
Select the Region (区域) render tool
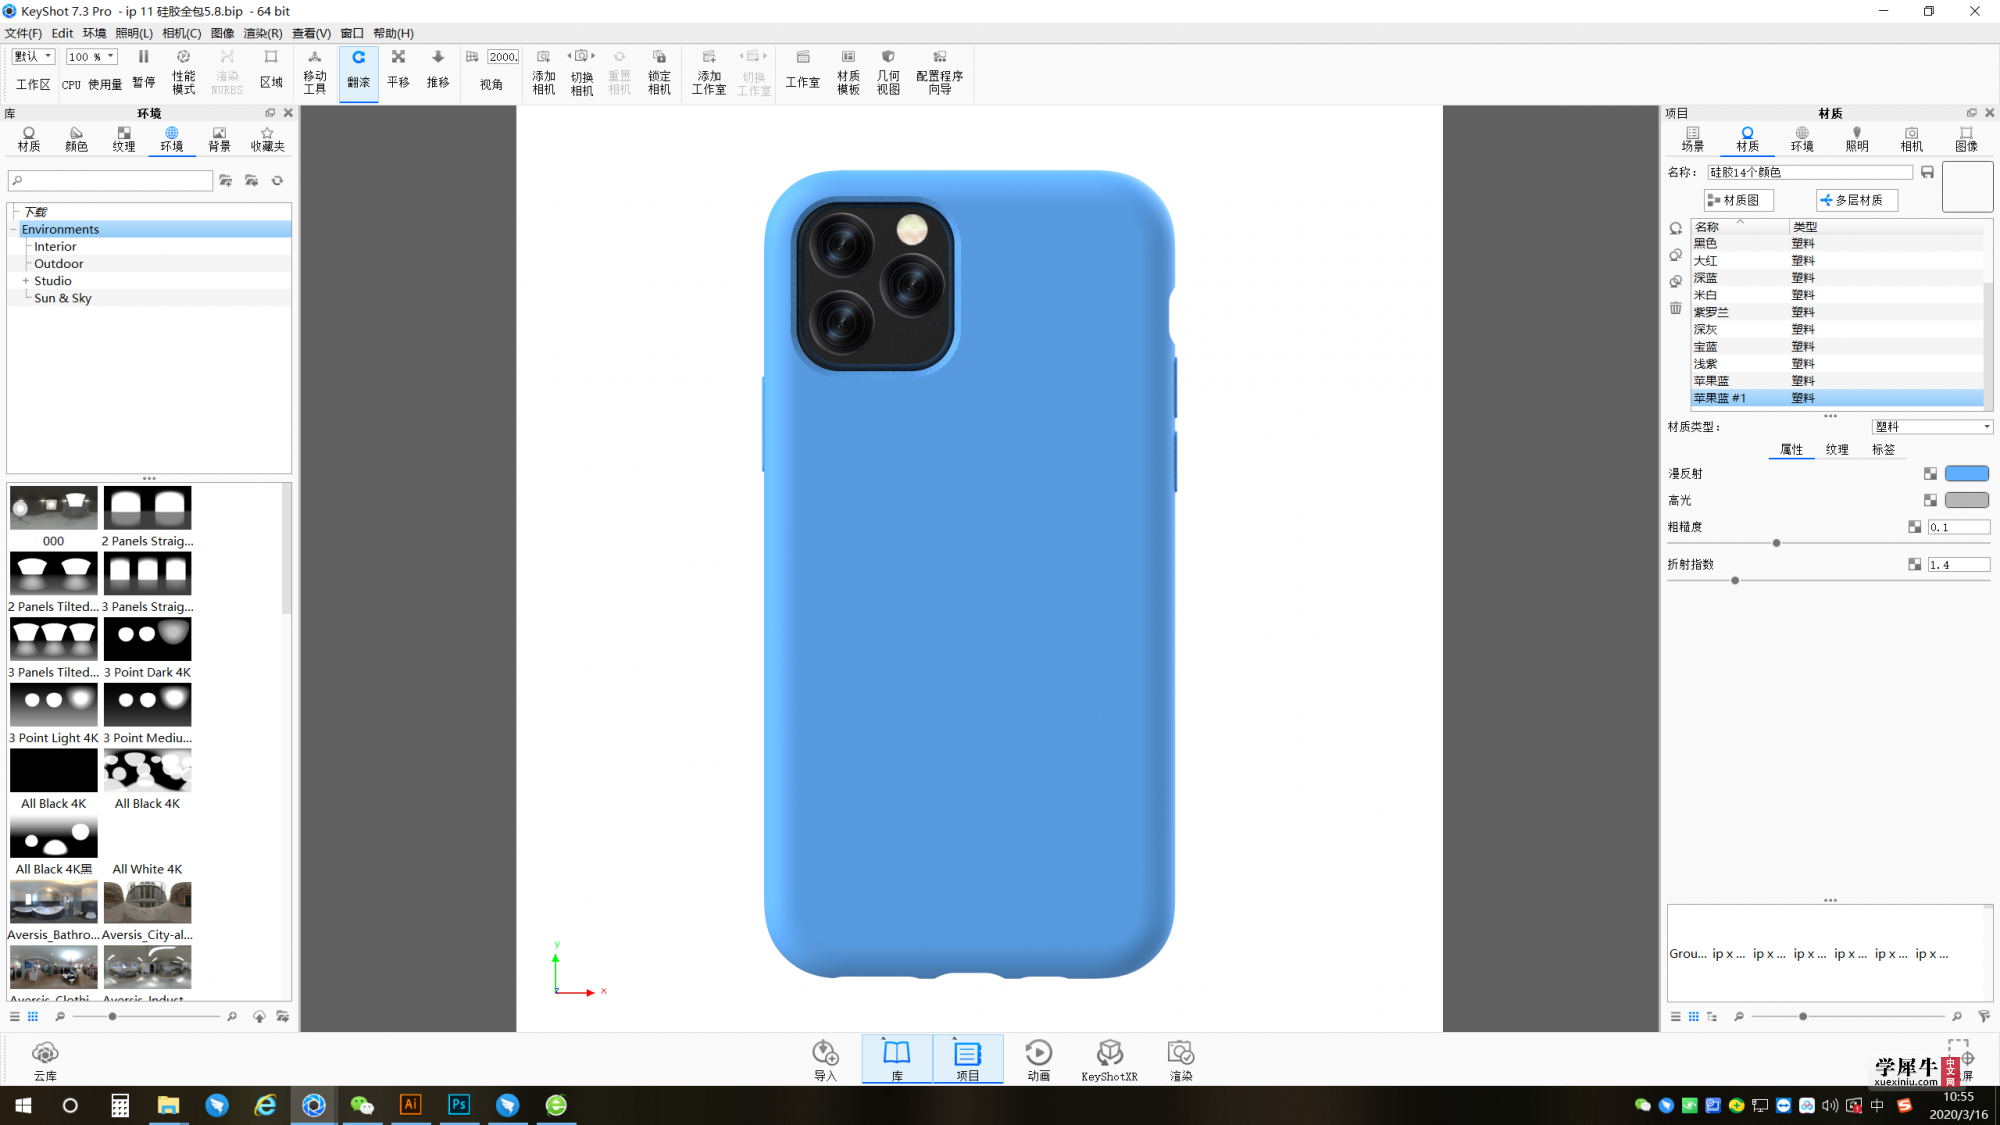pos(271,70)
